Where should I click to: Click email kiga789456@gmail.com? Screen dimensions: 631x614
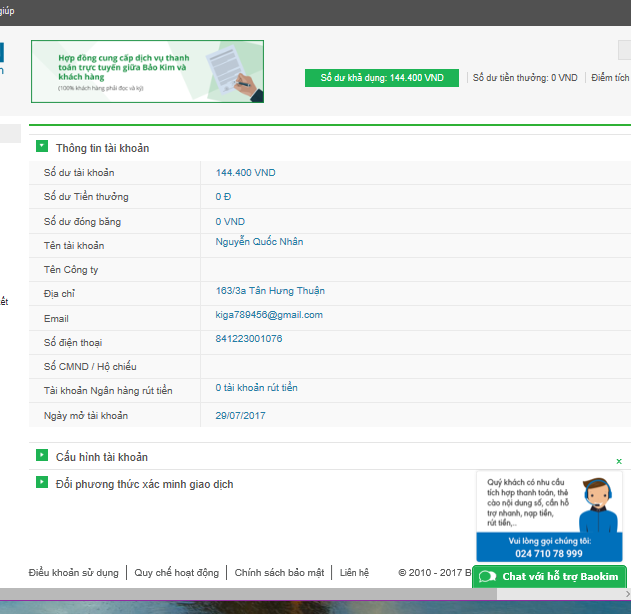[269, 315]
